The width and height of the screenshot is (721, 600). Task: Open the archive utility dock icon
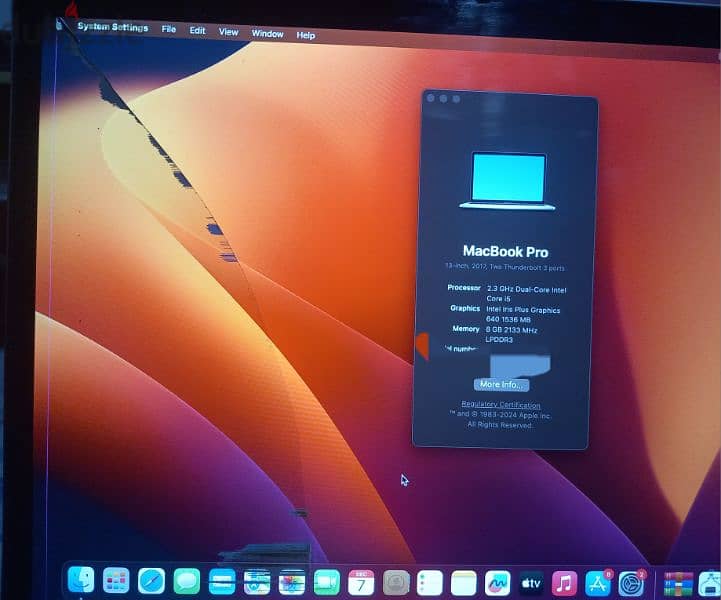678,584
